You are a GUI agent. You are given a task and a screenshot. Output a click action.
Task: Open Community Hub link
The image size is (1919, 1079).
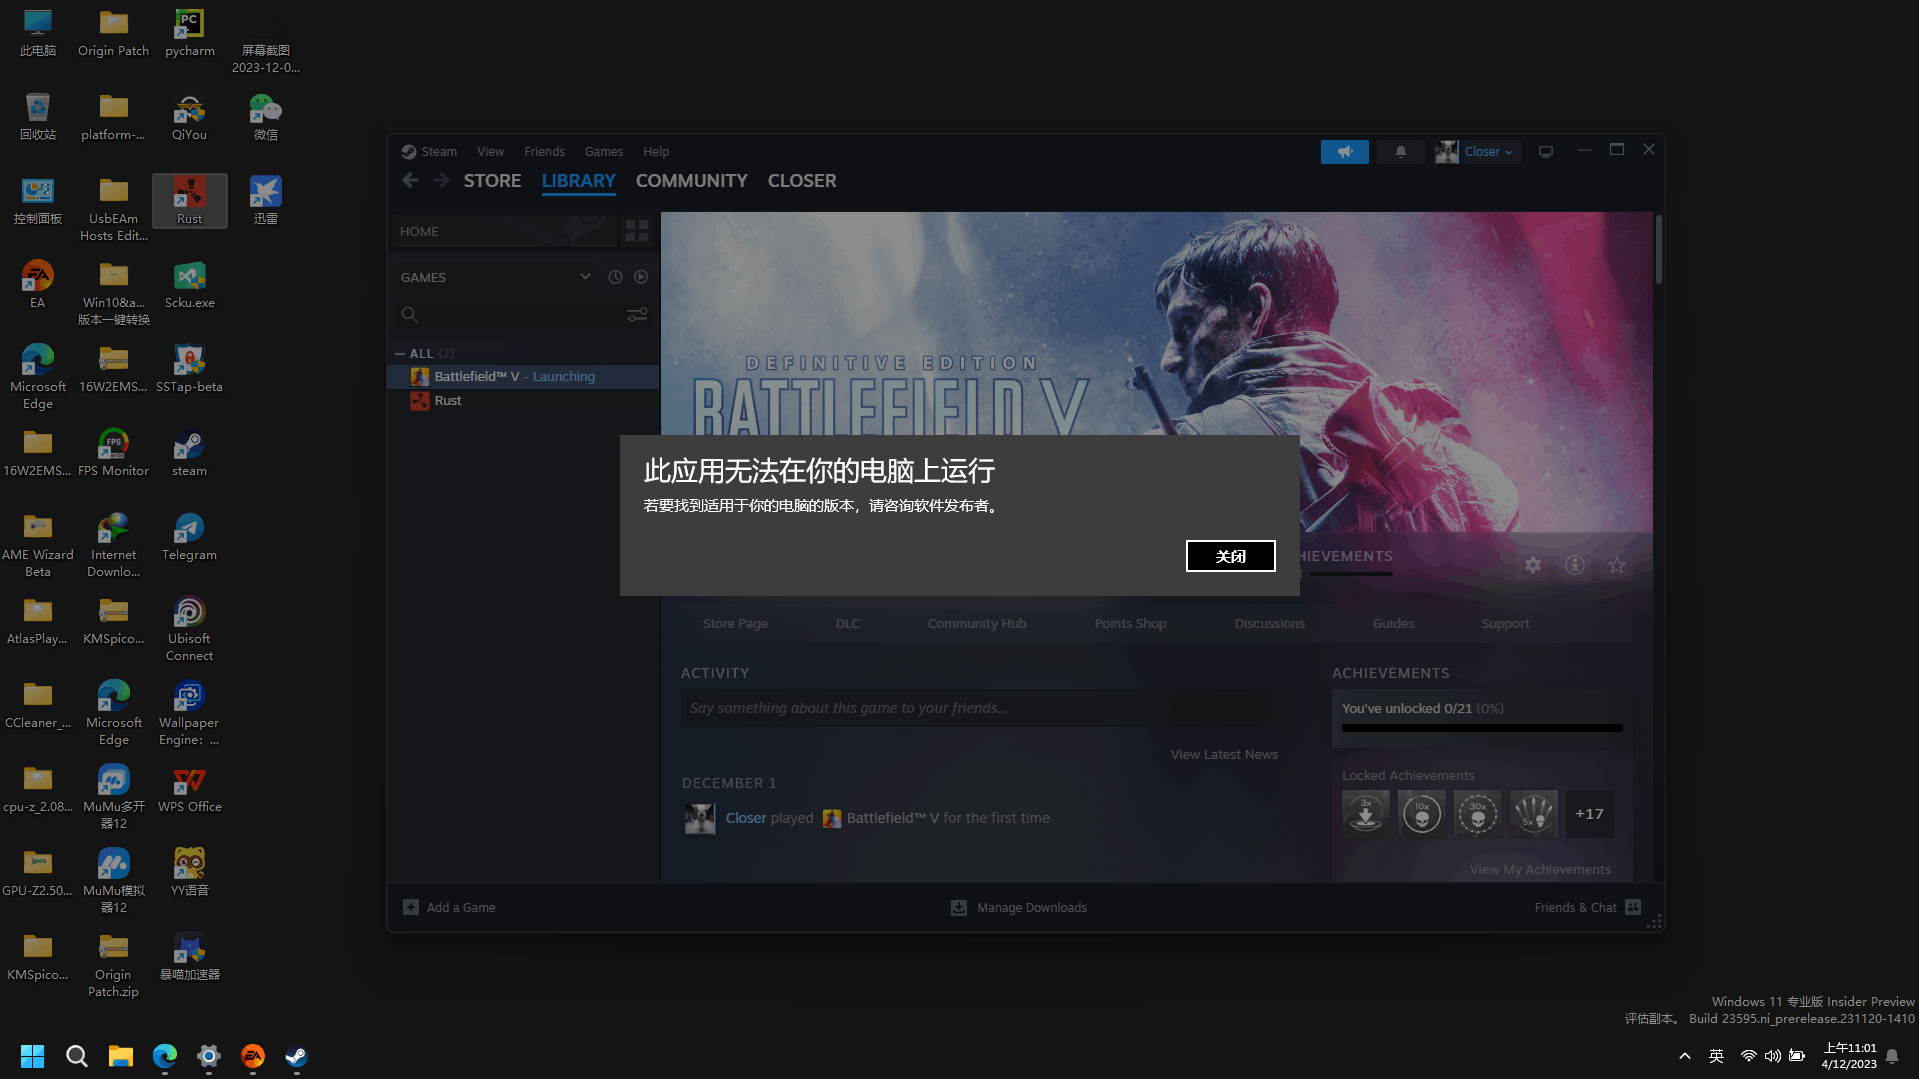976,624
